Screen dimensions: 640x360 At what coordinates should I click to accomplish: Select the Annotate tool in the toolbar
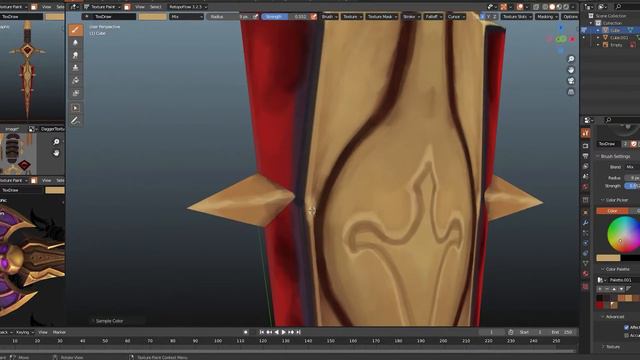pyautogui.click(x=76, y=121)
